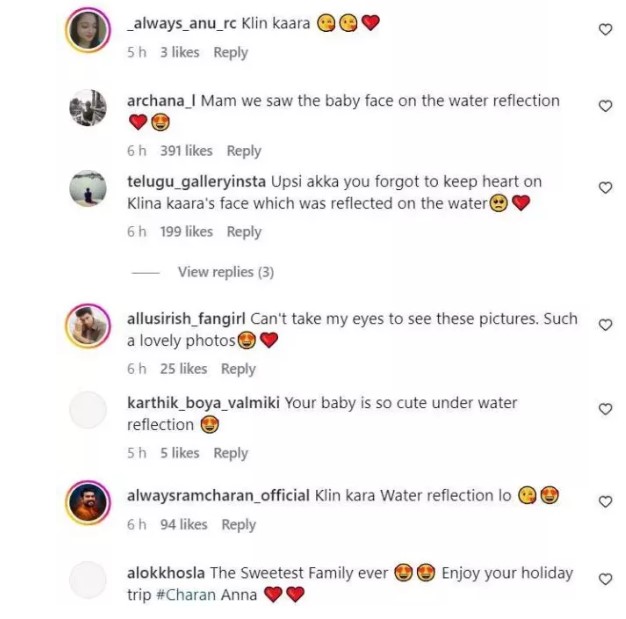Open archana_l's profile avatar
The image size is (626, 619).
tap(88, 108)
